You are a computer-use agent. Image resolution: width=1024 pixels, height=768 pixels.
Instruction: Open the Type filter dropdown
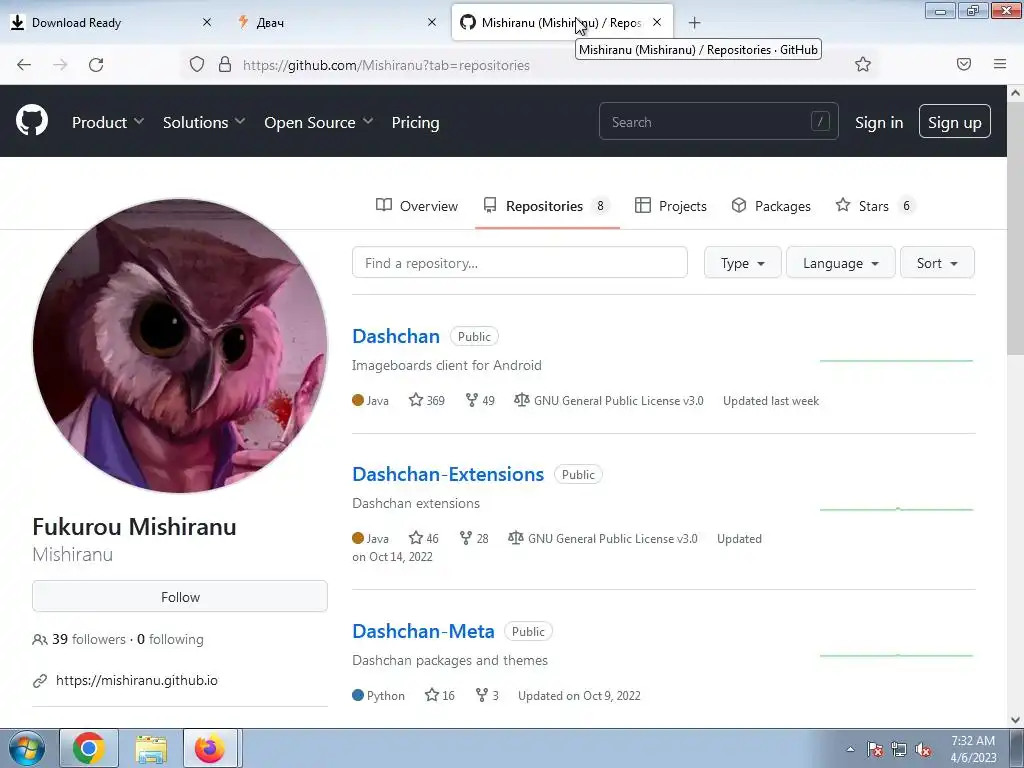[743, 263]
